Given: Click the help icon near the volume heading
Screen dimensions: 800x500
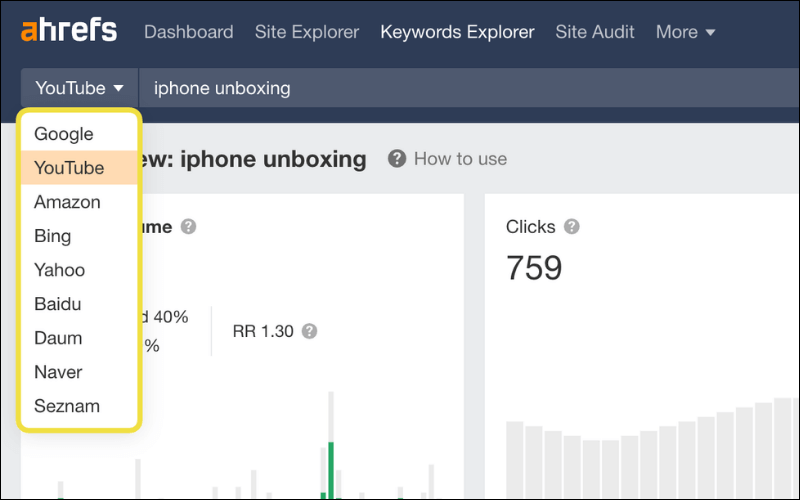Looking at the screenshot, I should click(x=188, y=227).
